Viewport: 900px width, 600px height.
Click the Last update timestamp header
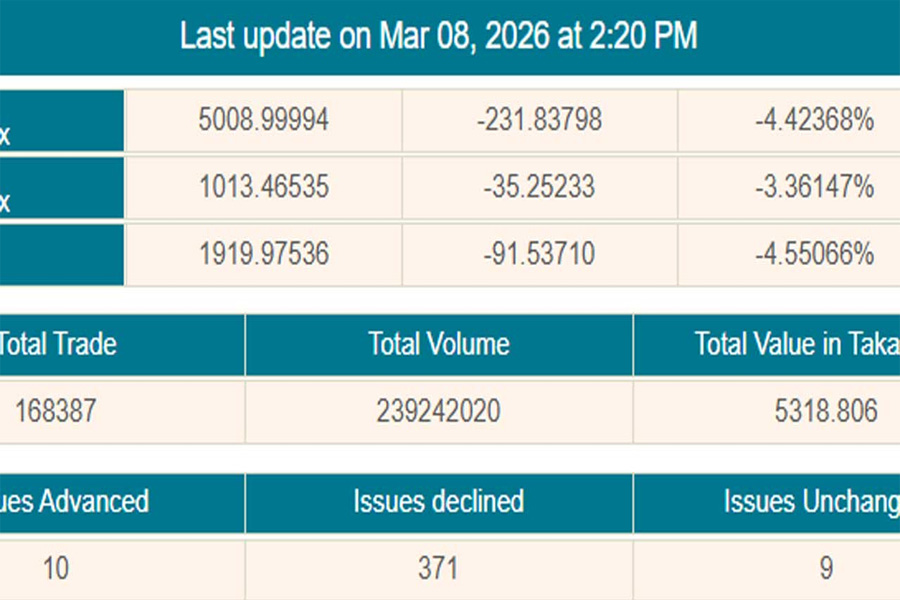click(438, 37)
